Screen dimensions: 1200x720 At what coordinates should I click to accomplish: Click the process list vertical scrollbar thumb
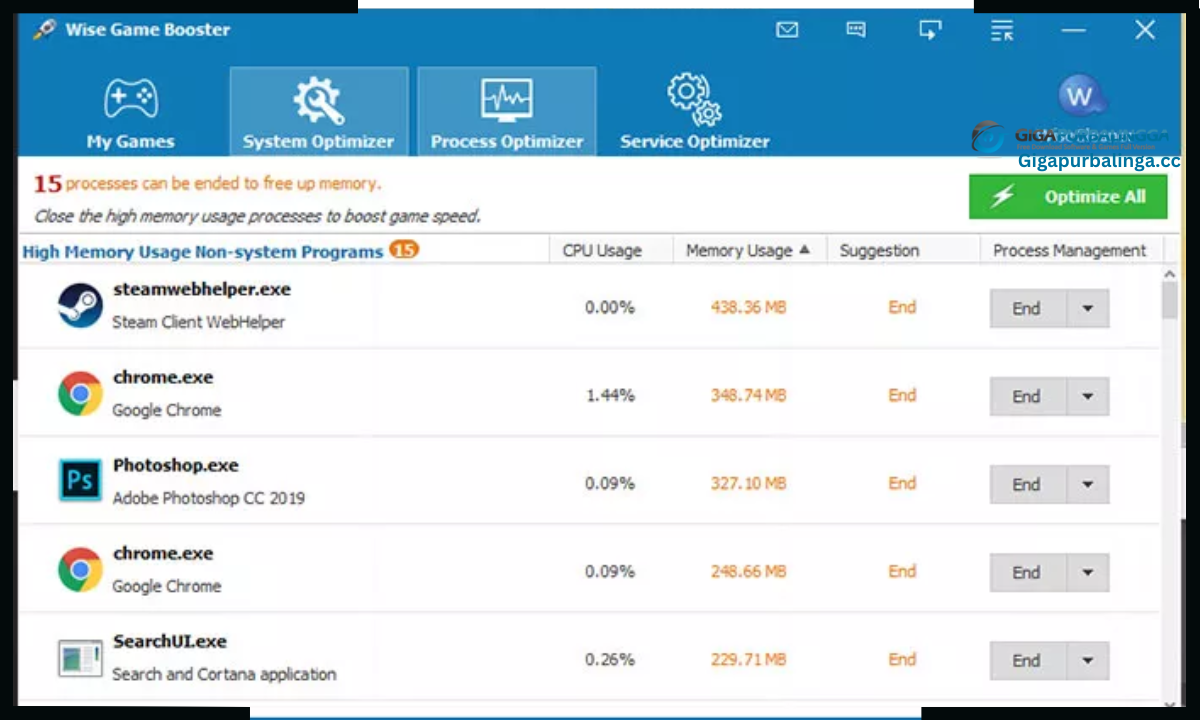click(x=1170, y=300)
